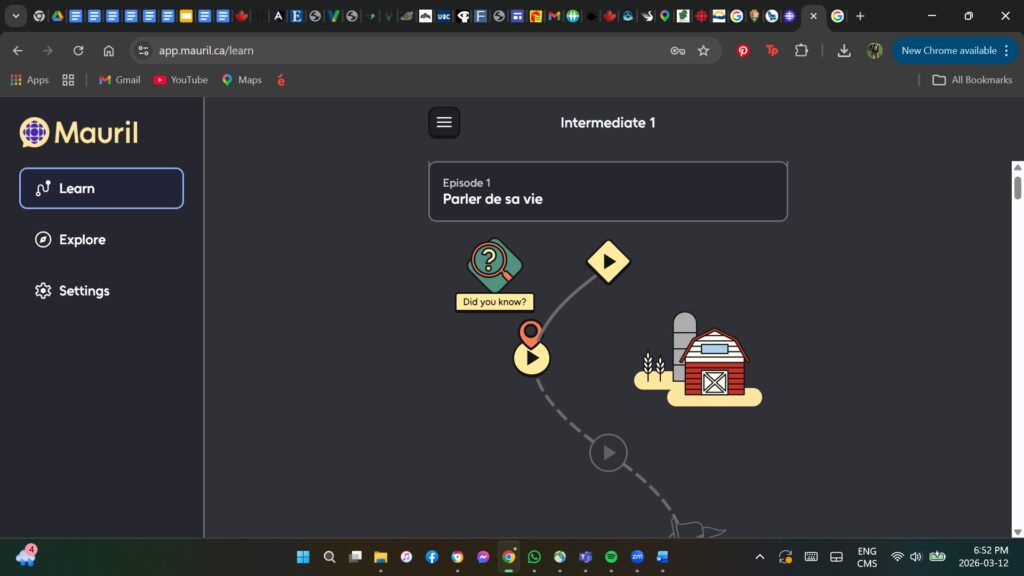Click the page's vertical scrollbar
The image size is (1024, 576).
point(1017,188)
